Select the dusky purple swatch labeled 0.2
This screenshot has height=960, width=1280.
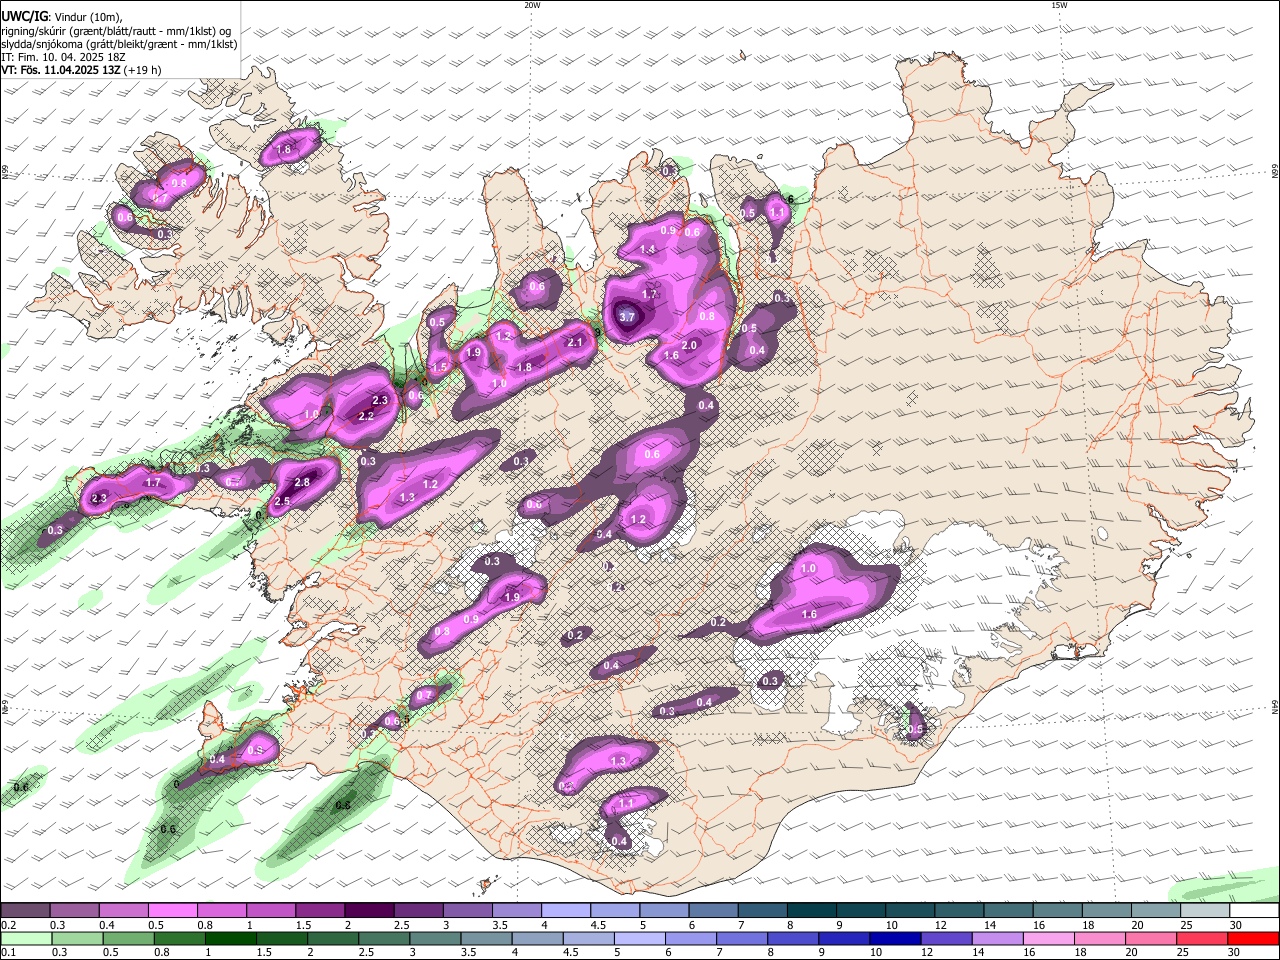[x=25, y=910]
